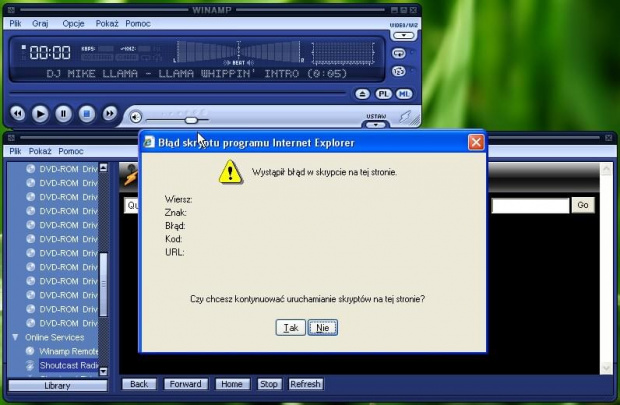Open the VIDEO/VIS dropdown arrow
Screen dimensions: 620x405
coord(404,36)
